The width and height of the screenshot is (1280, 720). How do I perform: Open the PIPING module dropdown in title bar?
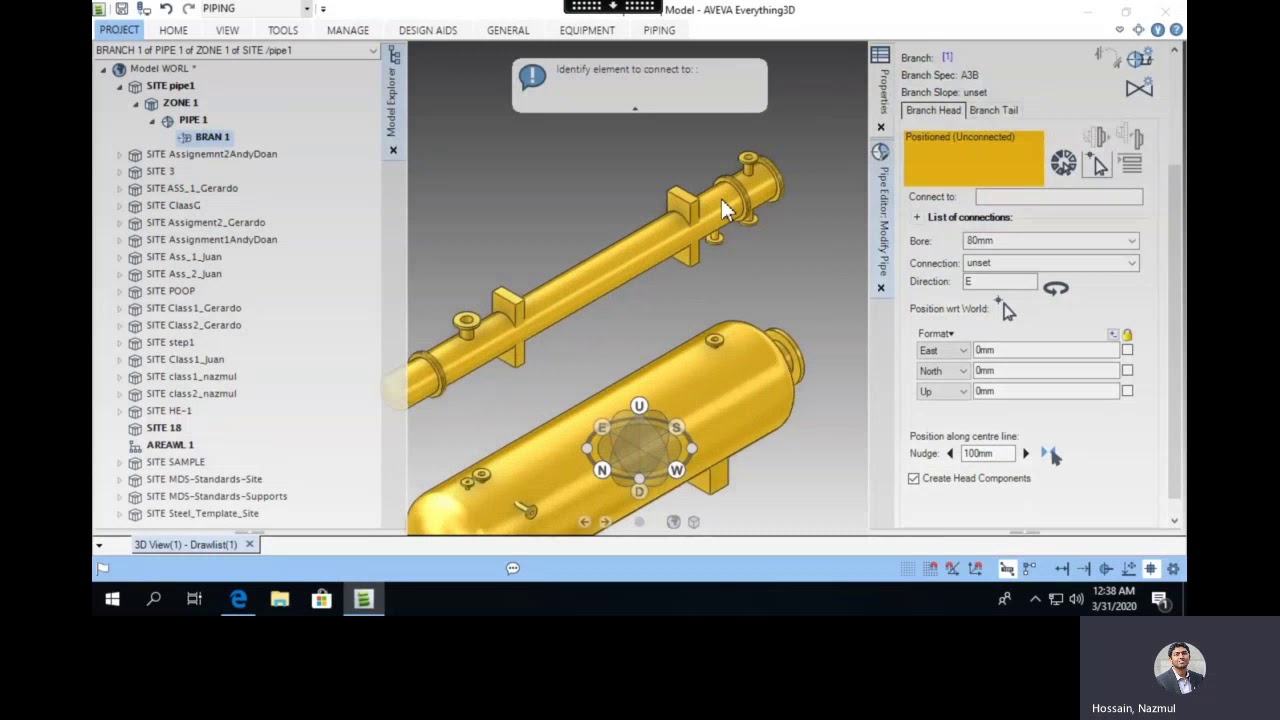click(x=307, y=9)
